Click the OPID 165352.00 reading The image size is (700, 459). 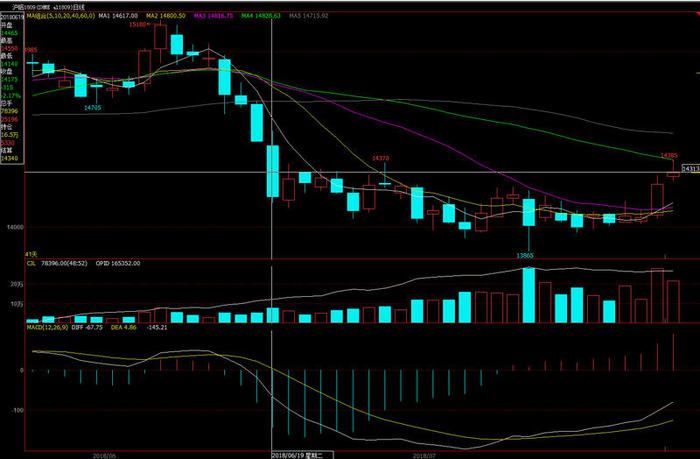(x=118, y=263)
